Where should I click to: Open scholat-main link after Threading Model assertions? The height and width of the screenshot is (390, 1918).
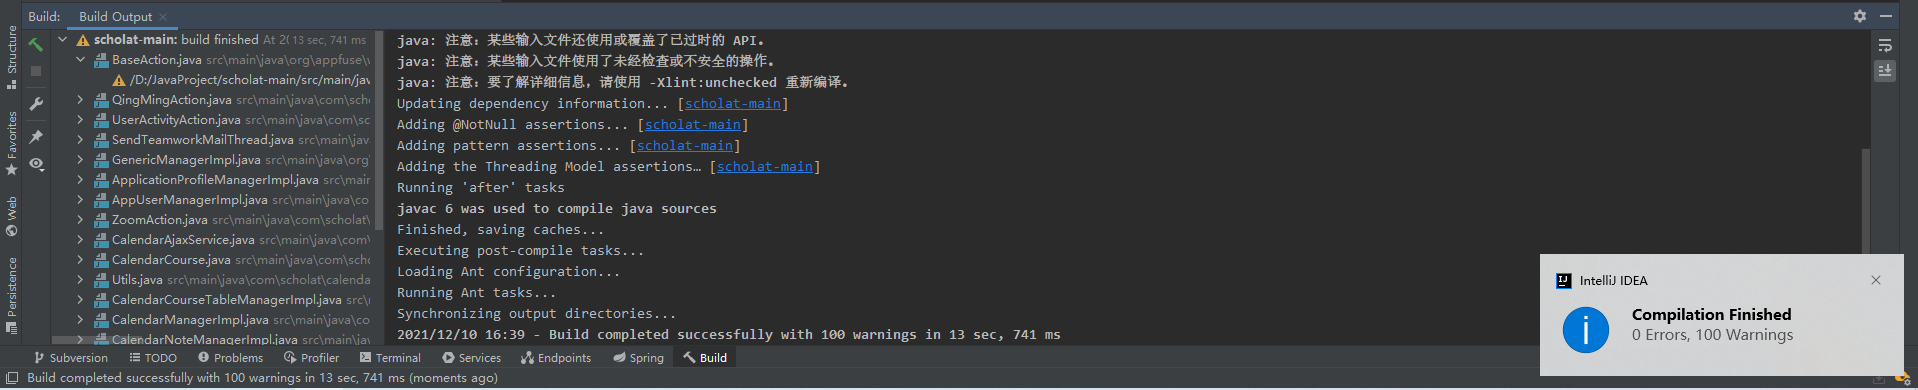tap(765, 167)
